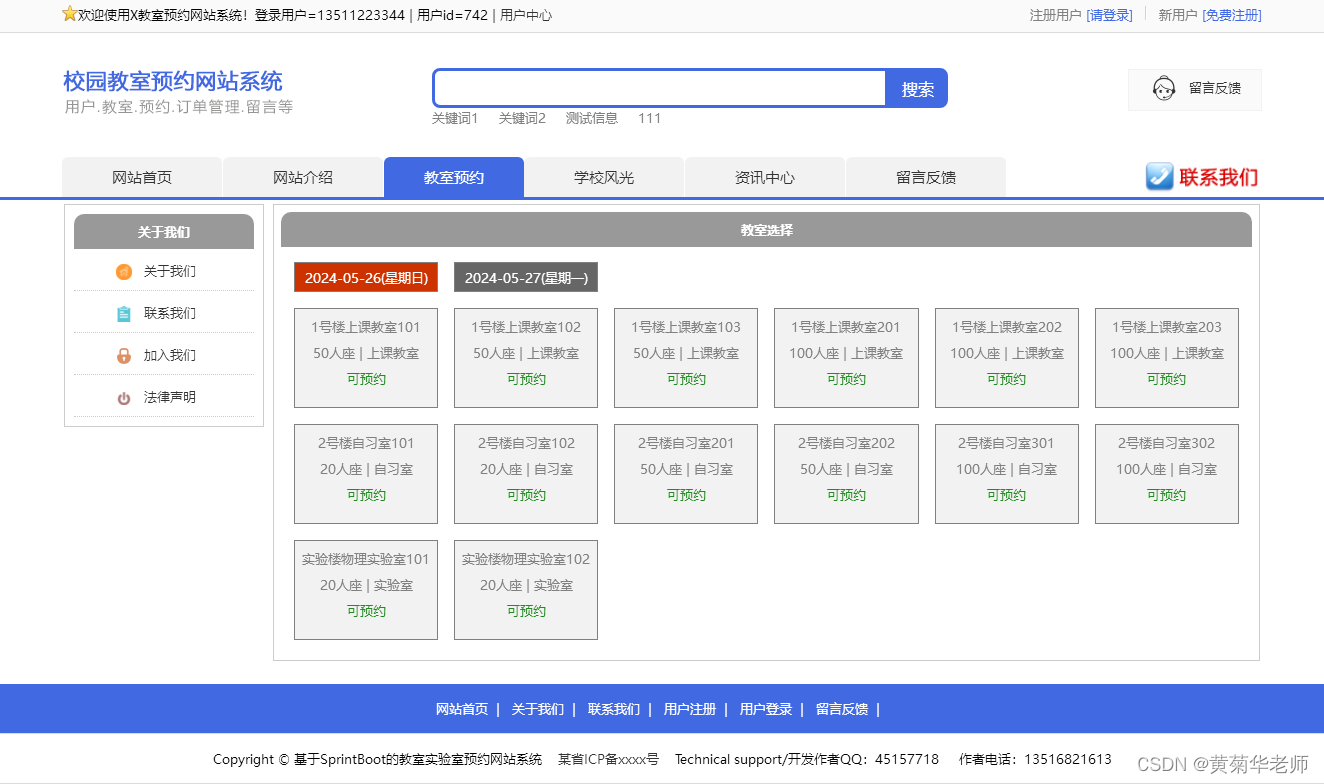Open 法律声明 in sidebar
Screen dimensions: 1324x784
click(170, 398)
